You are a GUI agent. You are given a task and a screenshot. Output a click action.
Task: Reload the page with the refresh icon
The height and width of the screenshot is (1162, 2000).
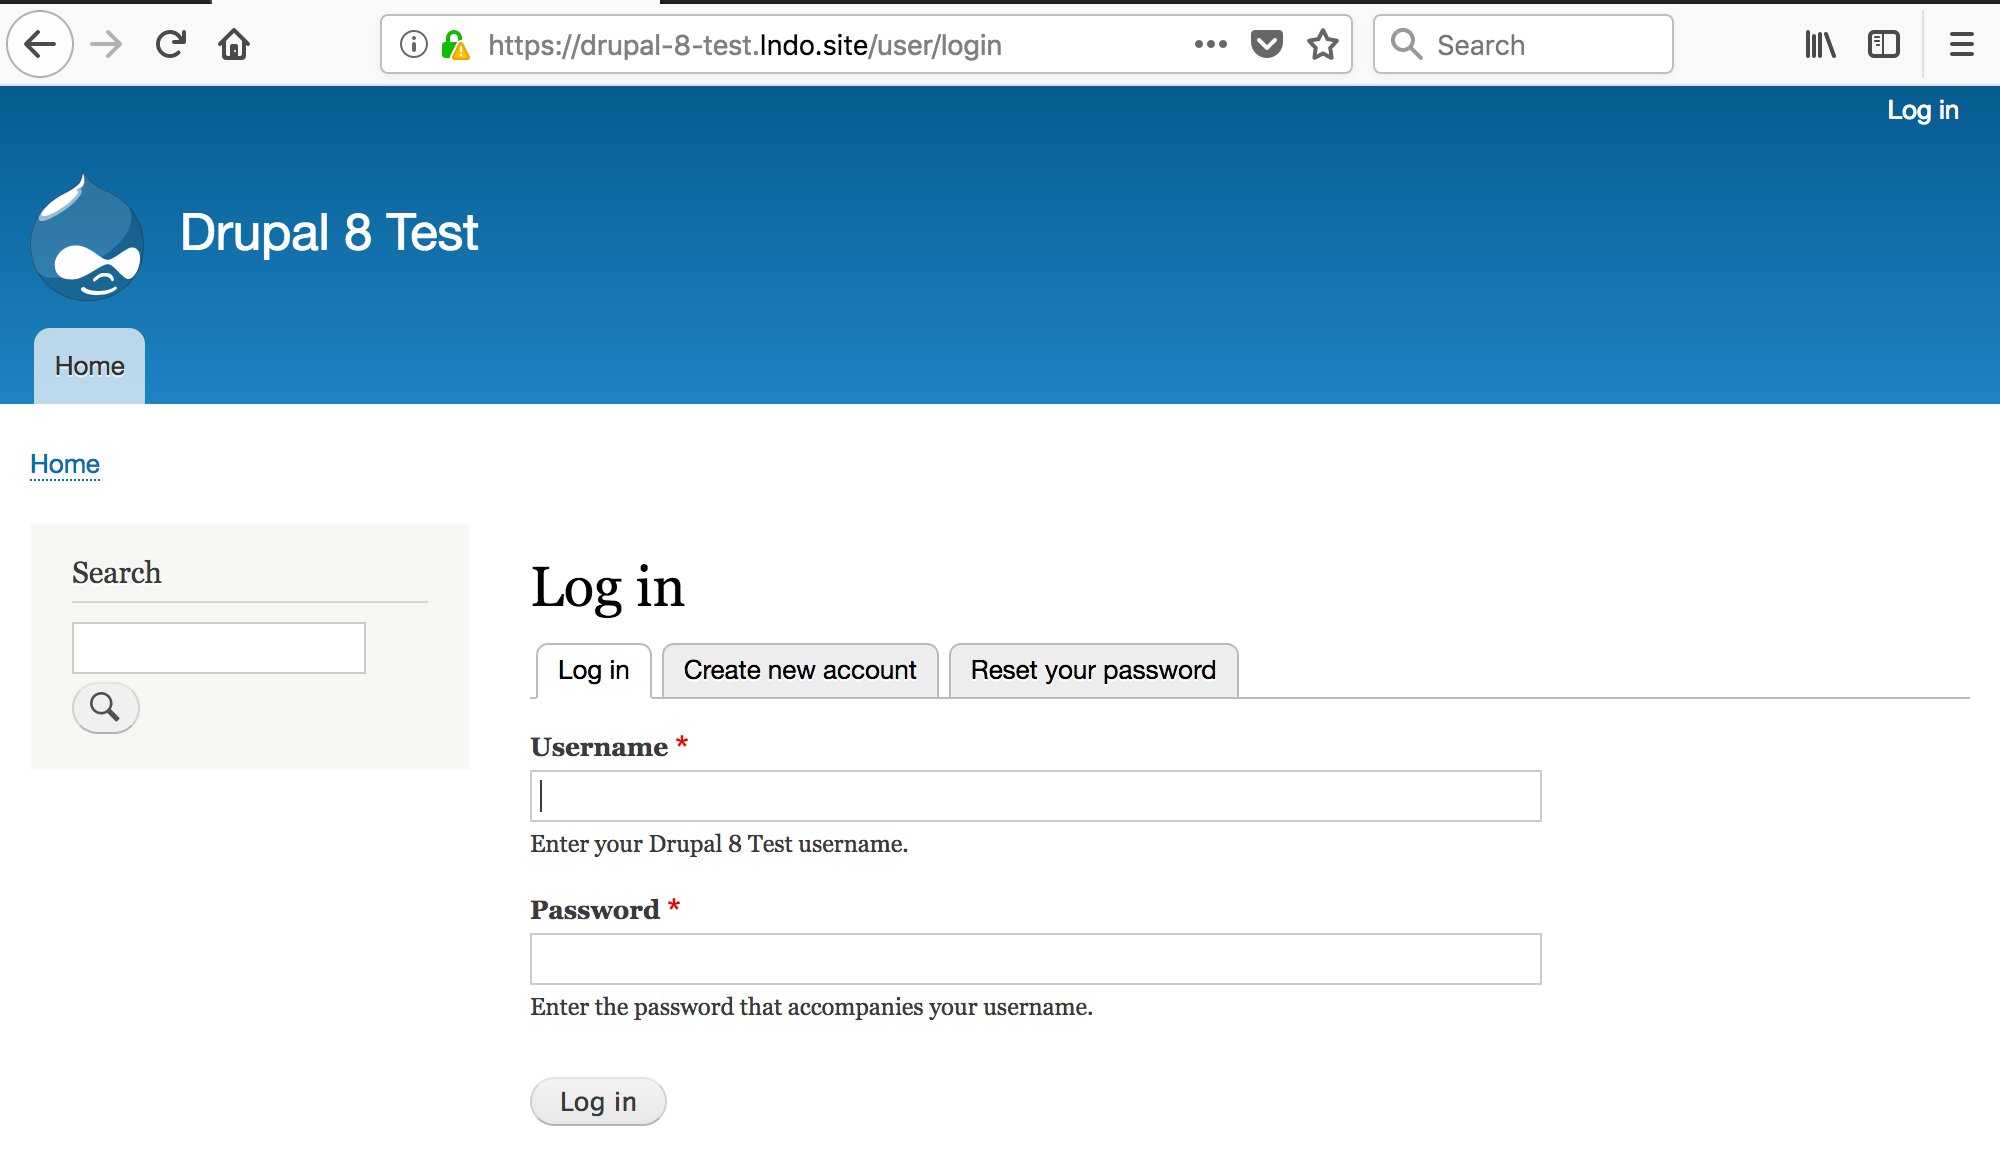pos(171,44)
